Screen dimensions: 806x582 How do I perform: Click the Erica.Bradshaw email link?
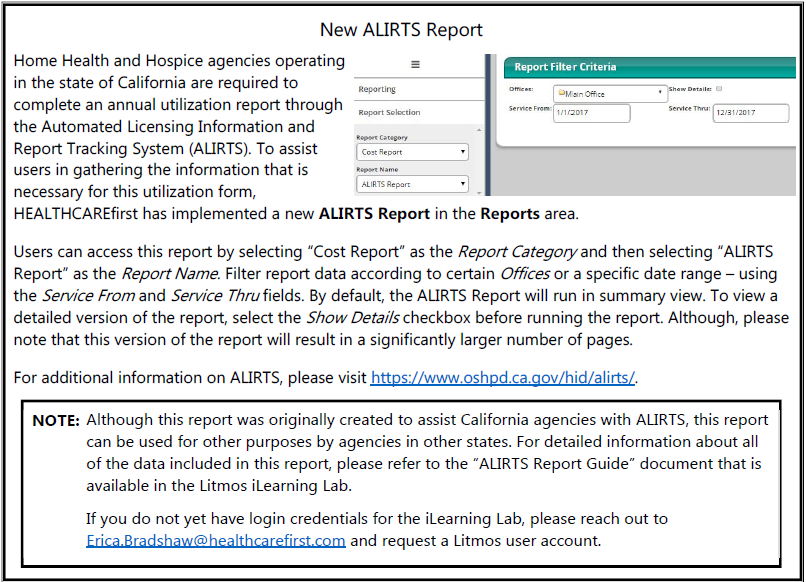[216, 540]
